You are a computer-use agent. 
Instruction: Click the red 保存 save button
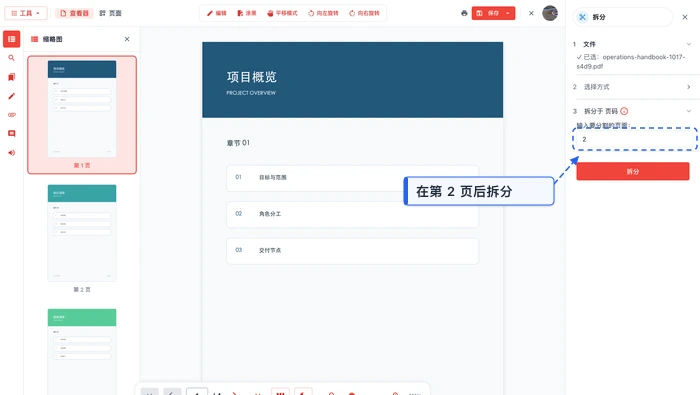pyautogui.click(x=488, y=13)
